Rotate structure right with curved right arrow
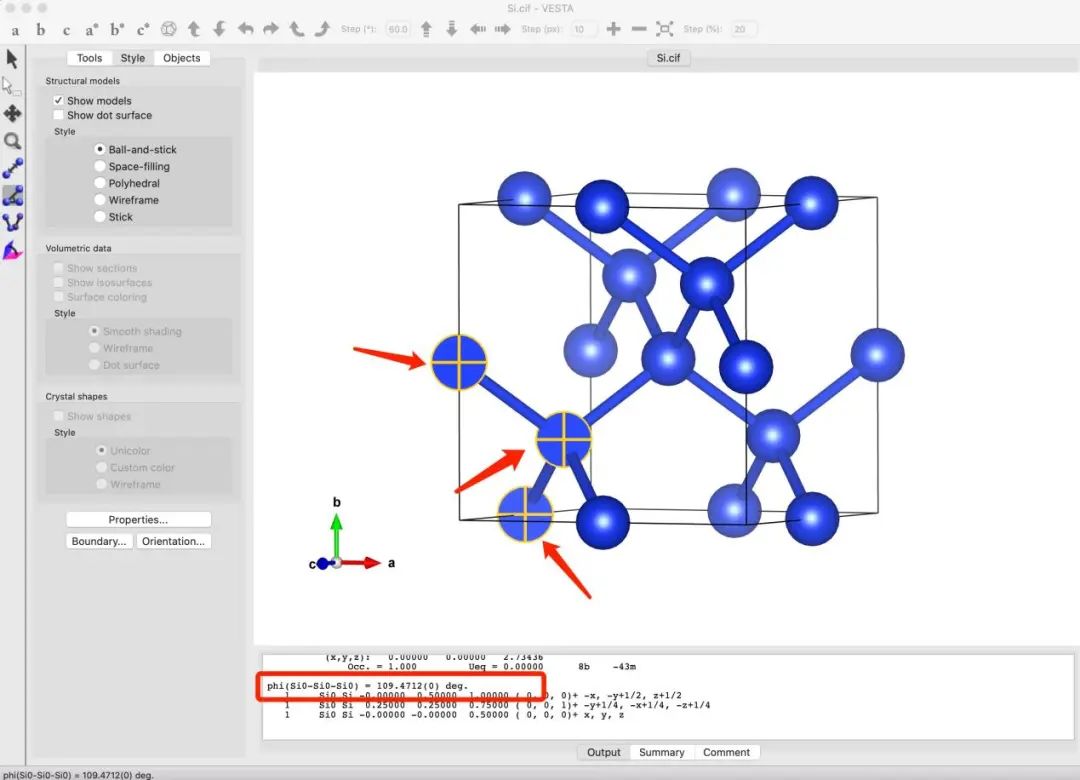 pos(271,29)
